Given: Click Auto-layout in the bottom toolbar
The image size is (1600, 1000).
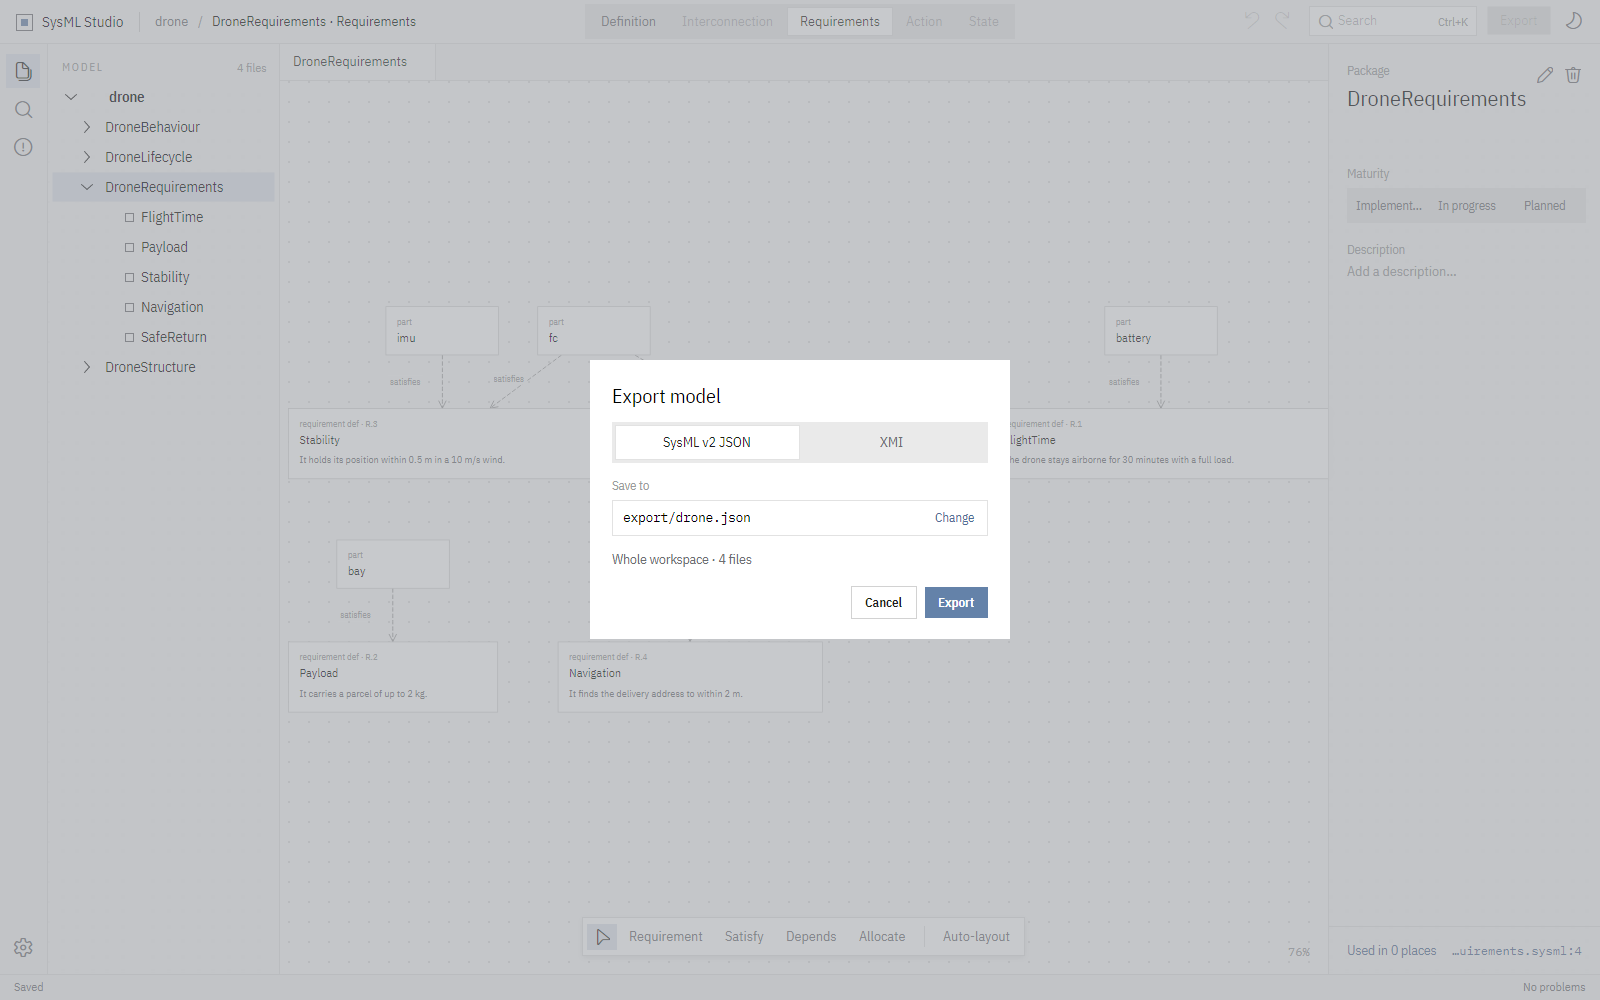Looking at the screenshot, I should click(x=976, y=937).
